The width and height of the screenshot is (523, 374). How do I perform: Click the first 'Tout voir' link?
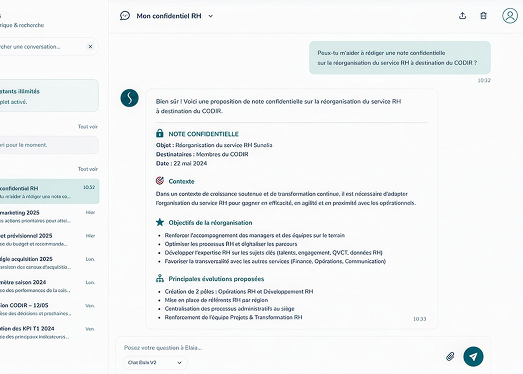click(88, 126)
